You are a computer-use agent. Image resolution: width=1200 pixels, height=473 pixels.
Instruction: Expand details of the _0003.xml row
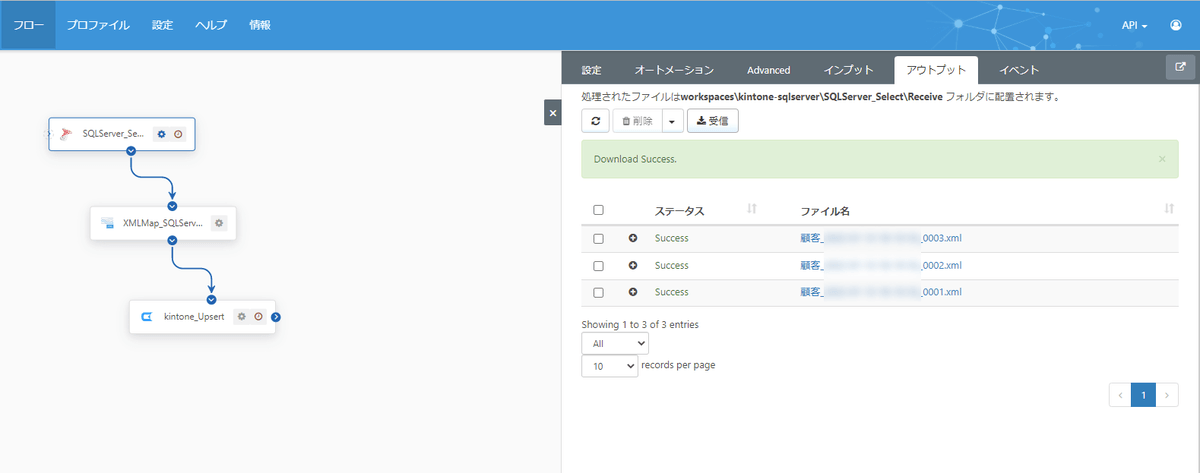pos(633,239)
